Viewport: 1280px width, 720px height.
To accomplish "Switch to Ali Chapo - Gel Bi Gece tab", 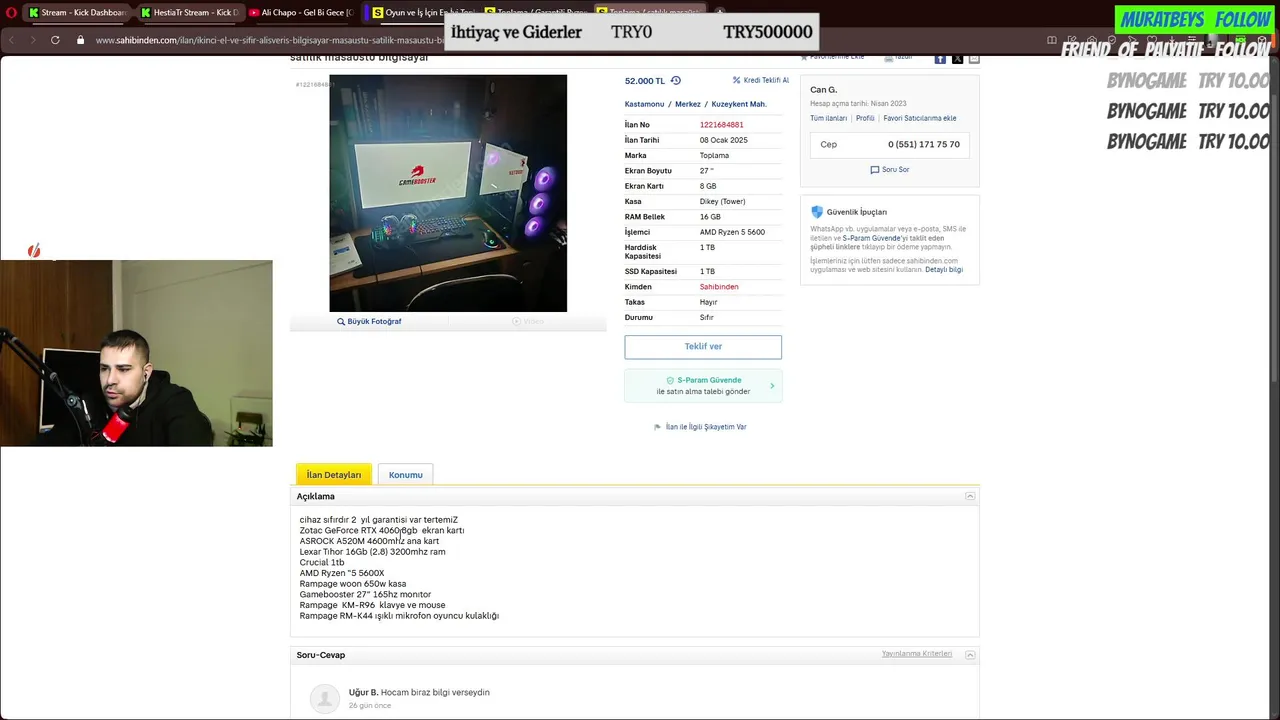I will tap(301, 13).
